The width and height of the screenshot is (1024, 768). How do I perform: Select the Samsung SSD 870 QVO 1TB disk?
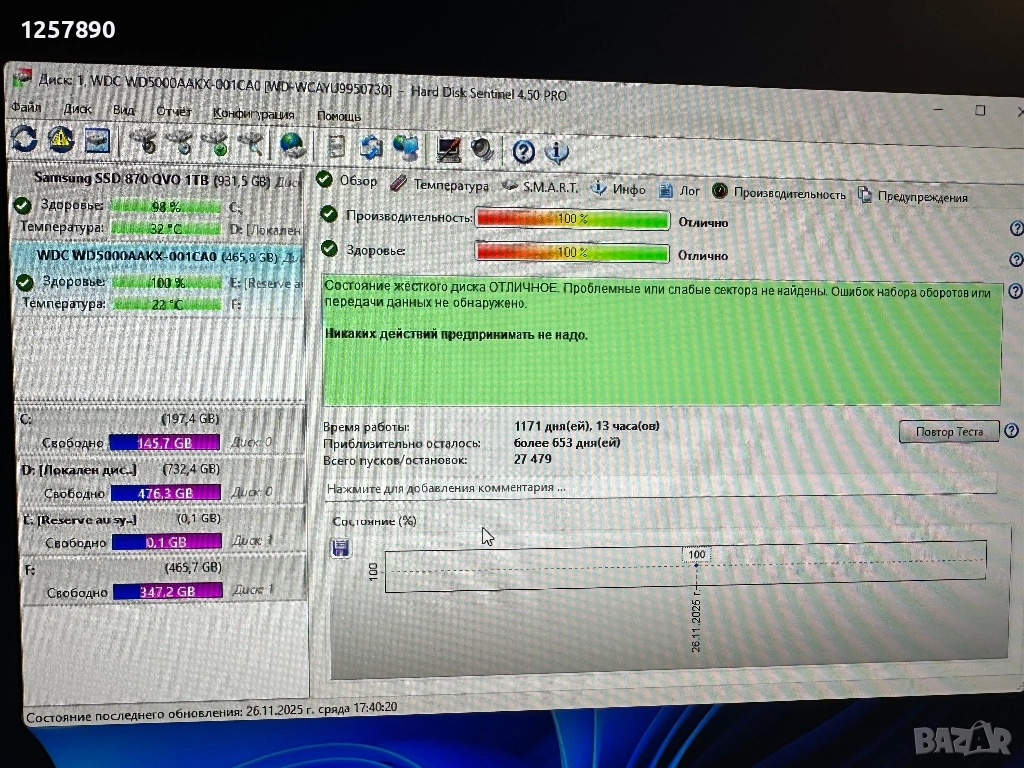click(x=121, y=178)
